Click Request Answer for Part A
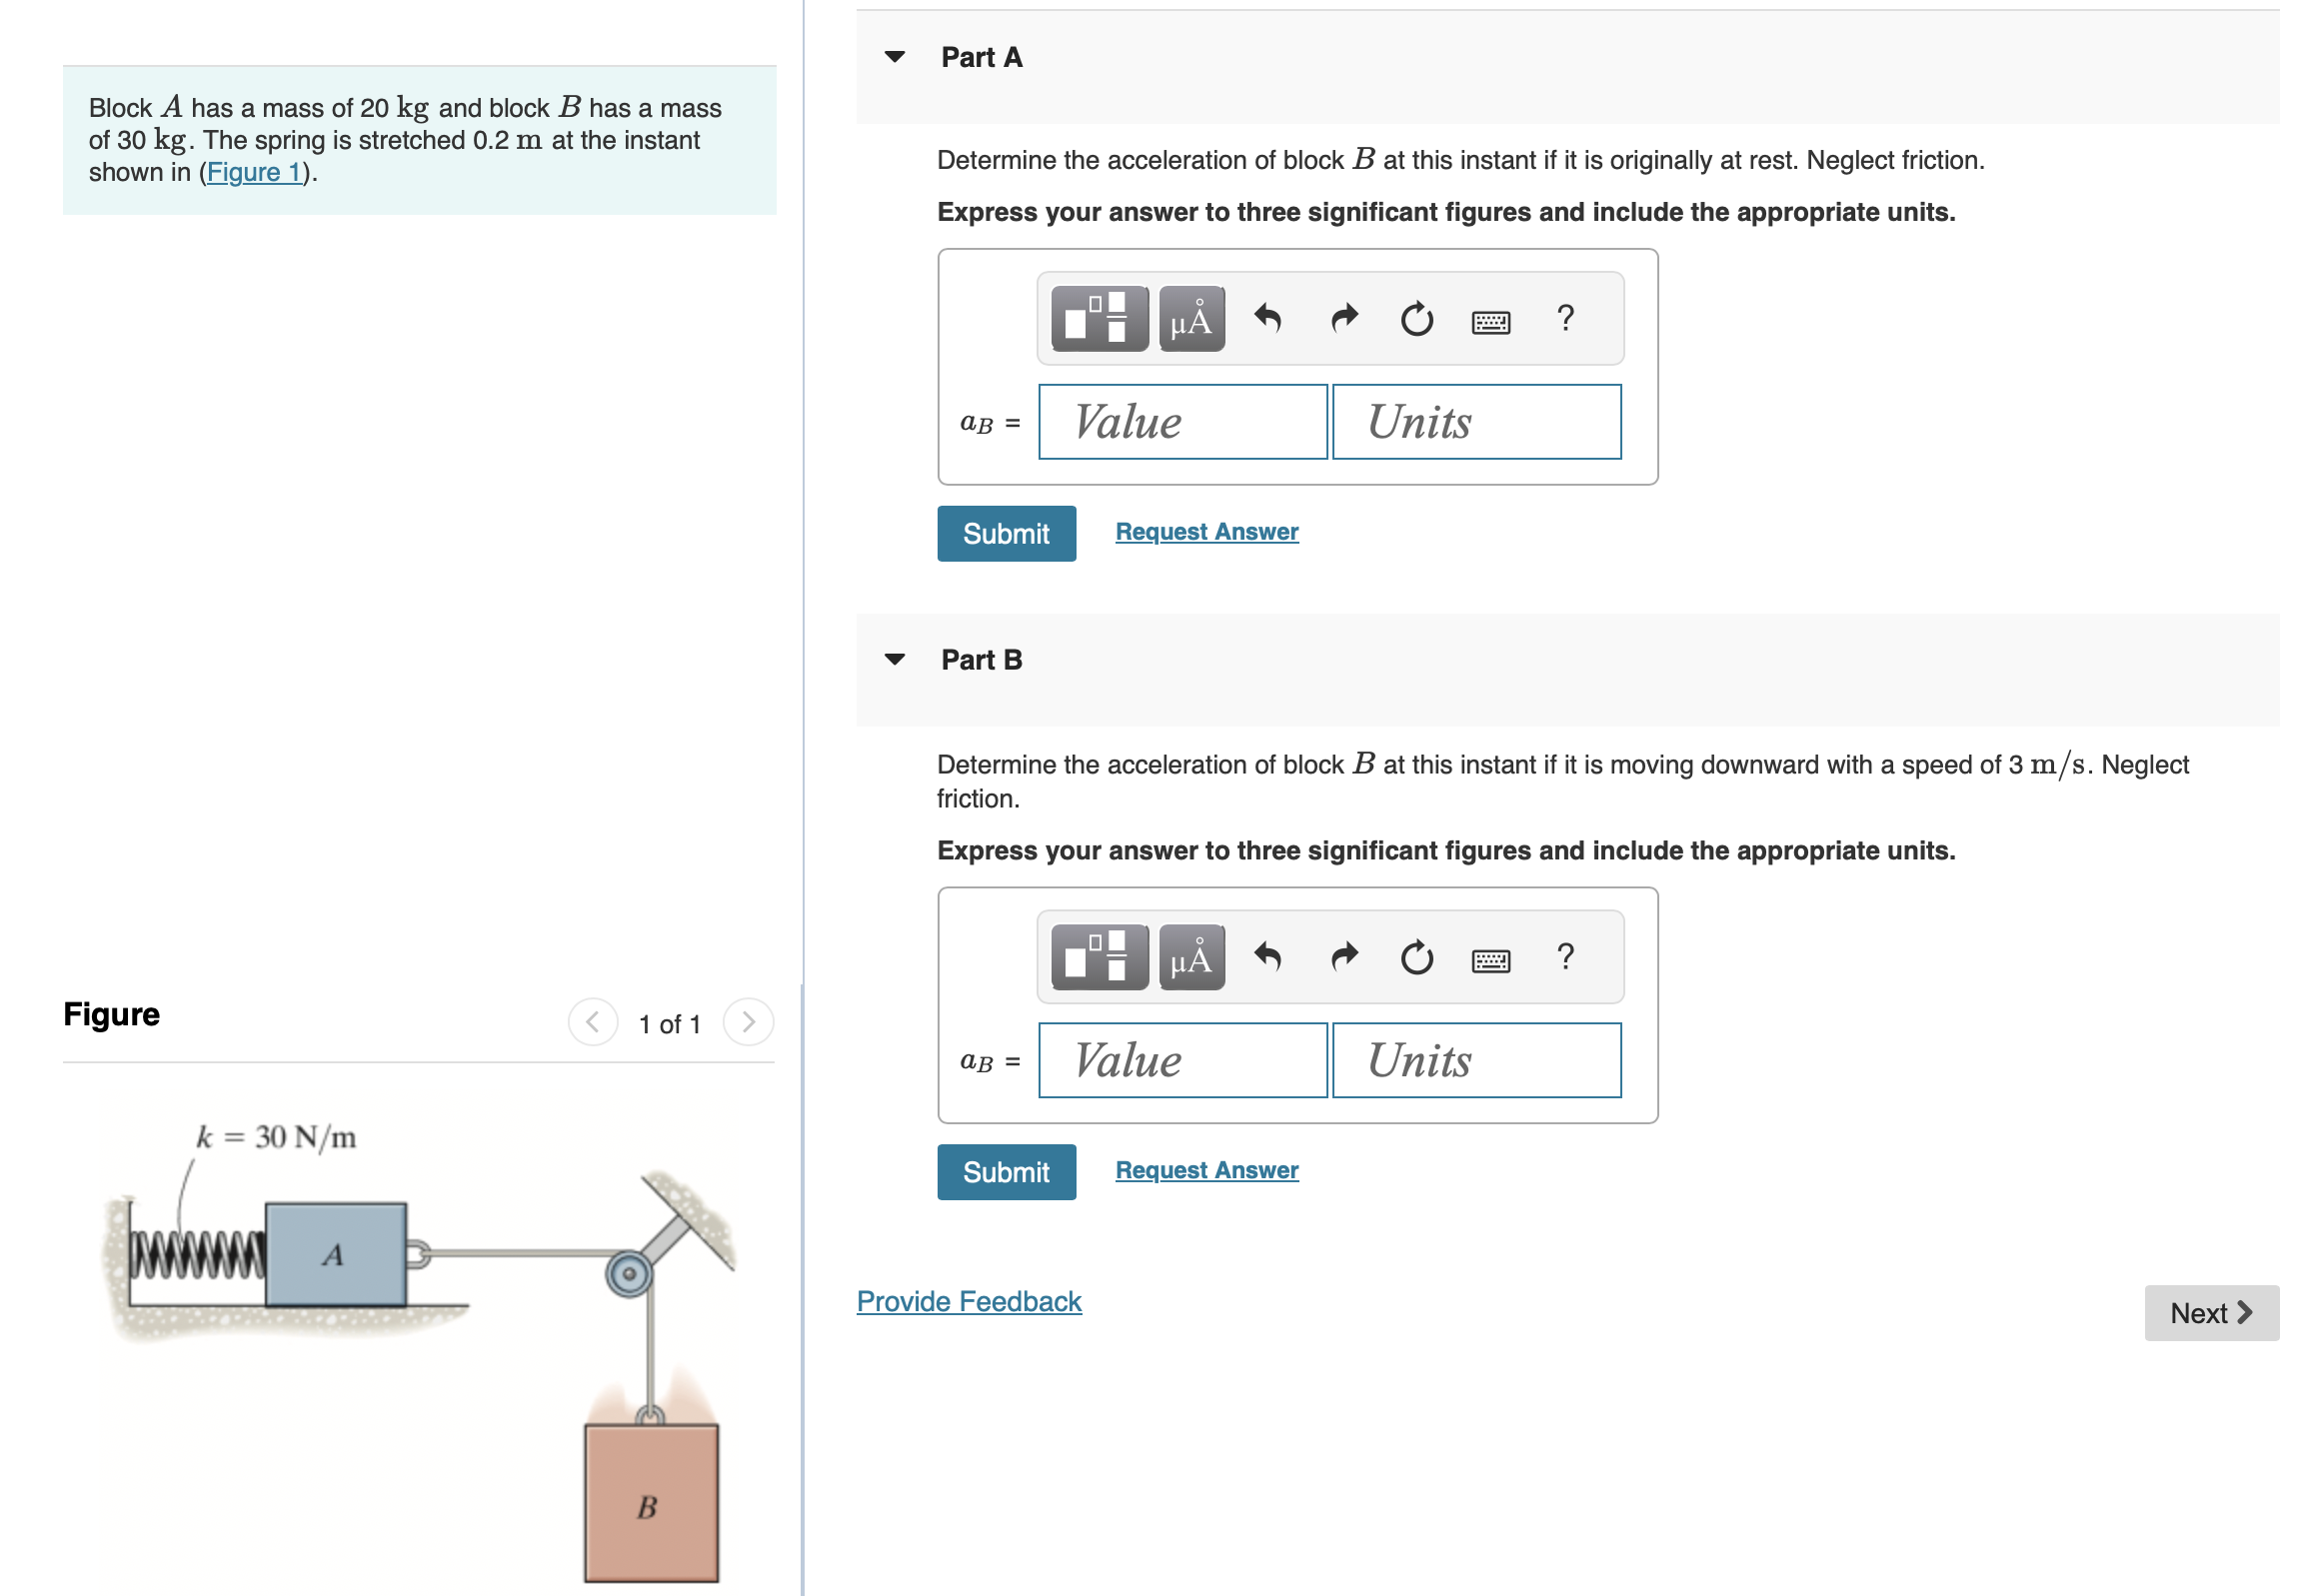This screenshot has width=2302, height=1596. tap(1205, 531)
